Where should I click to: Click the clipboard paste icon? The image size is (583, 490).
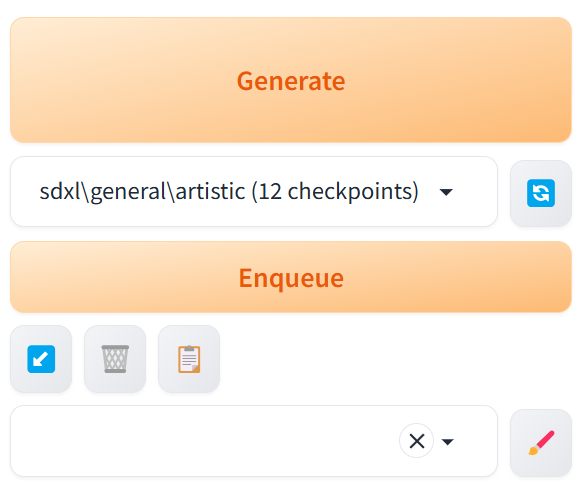(189, 359)
